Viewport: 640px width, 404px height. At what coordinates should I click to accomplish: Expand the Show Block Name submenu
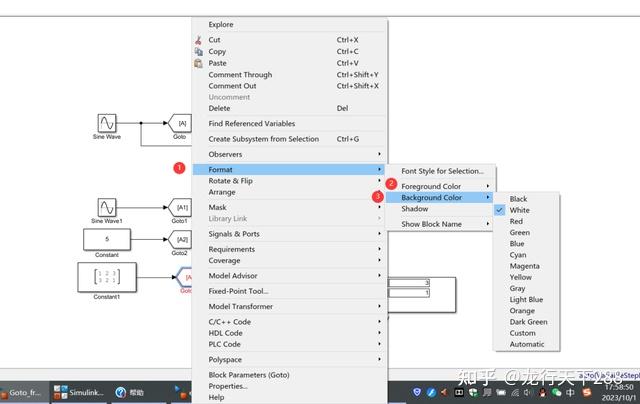[x=441, y=224]
